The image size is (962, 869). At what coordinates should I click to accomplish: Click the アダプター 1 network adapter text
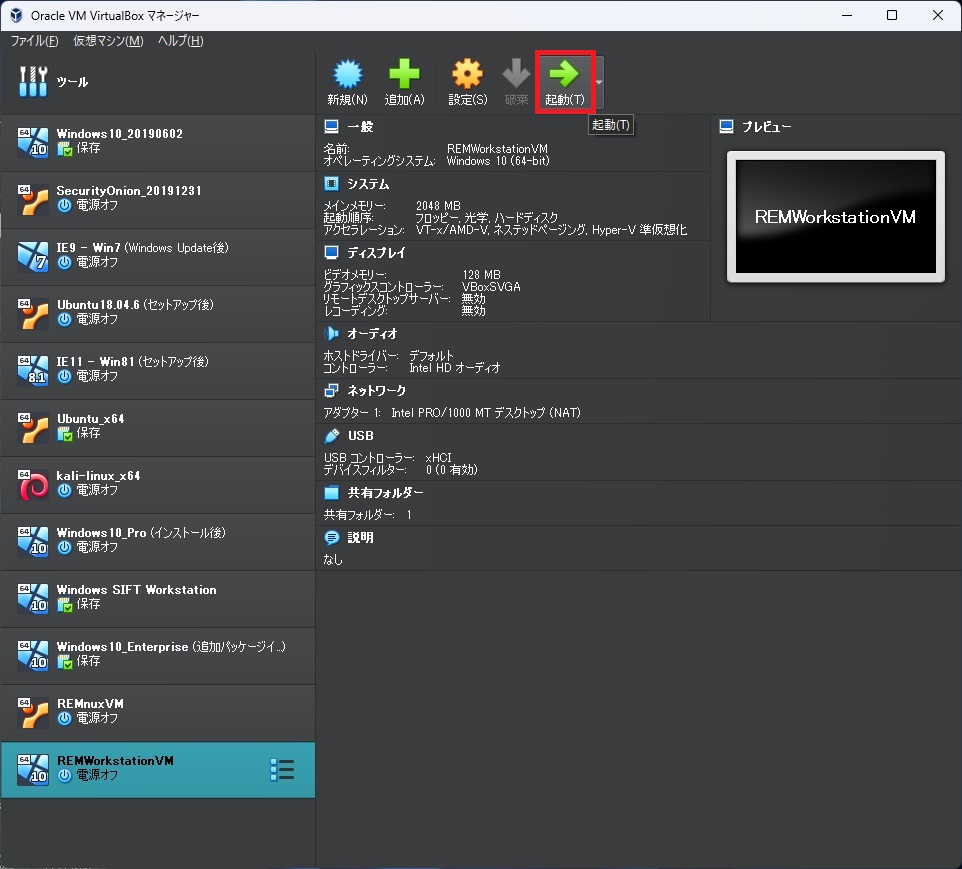point(452,413)
